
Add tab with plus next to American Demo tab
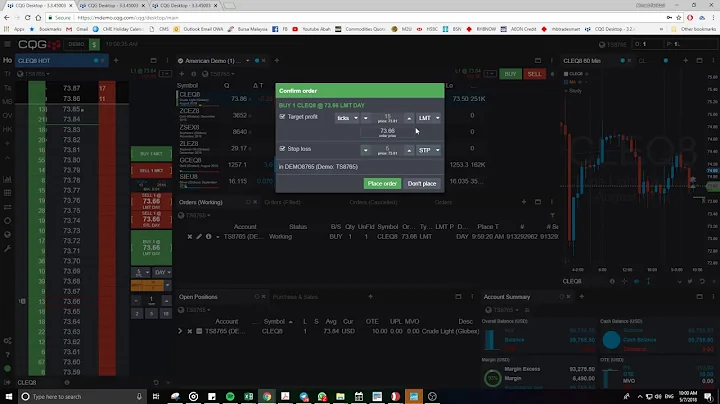click(x=276, y=60)
